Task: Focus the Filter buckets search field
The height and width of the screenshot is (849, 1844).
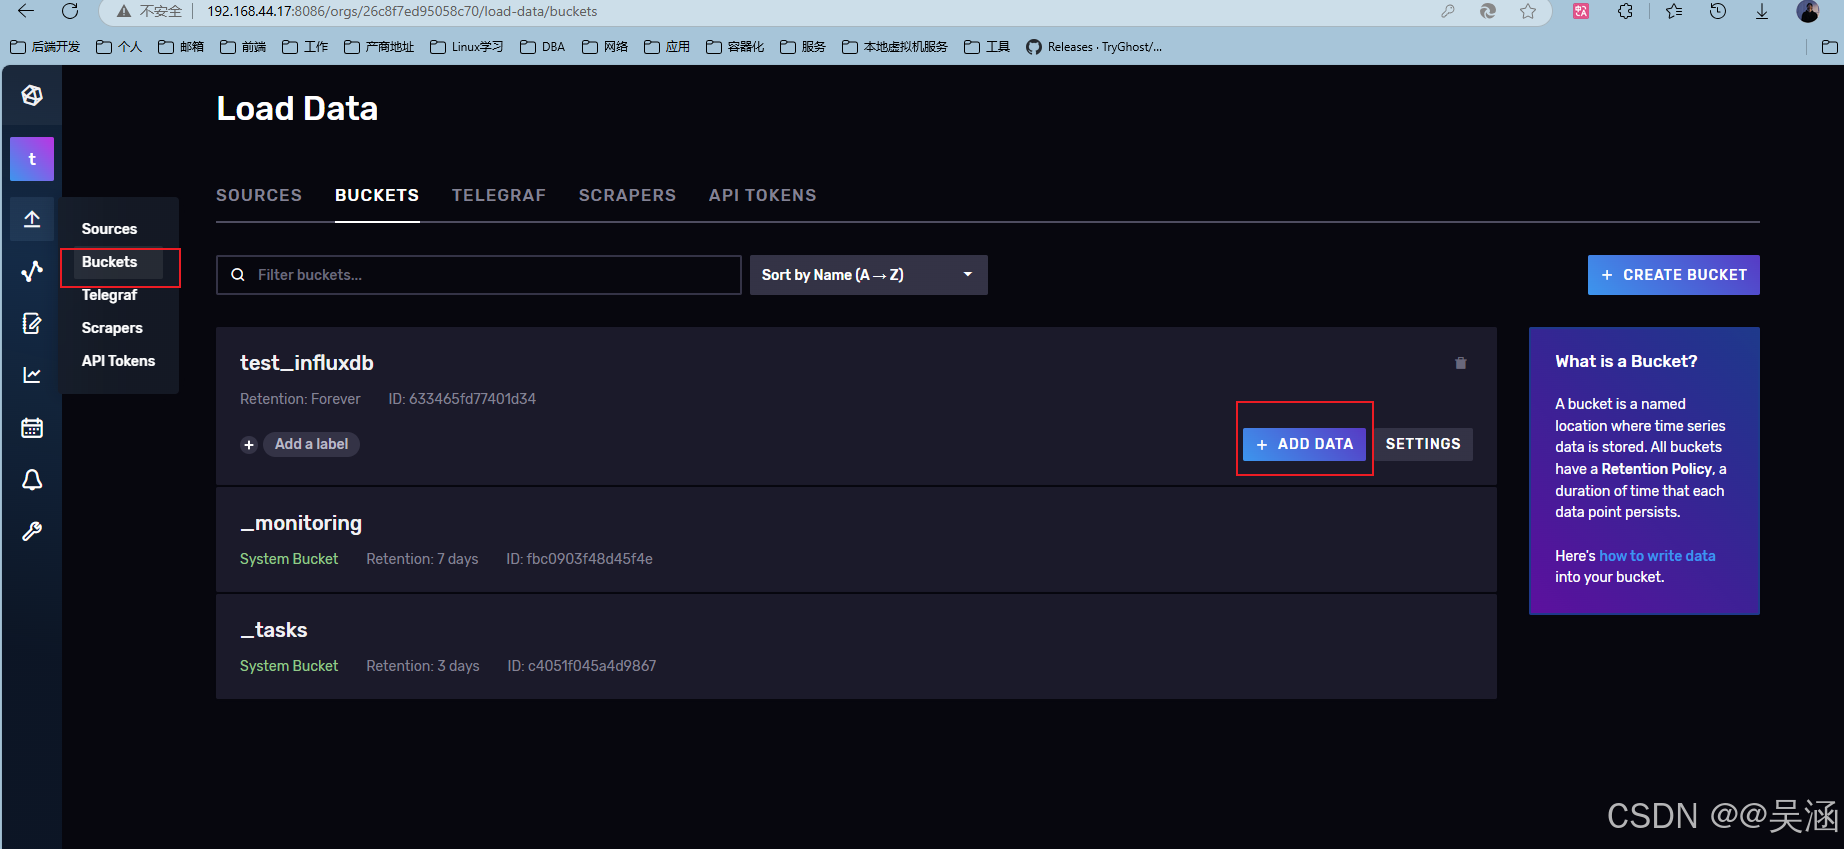Action: [479, 275]
